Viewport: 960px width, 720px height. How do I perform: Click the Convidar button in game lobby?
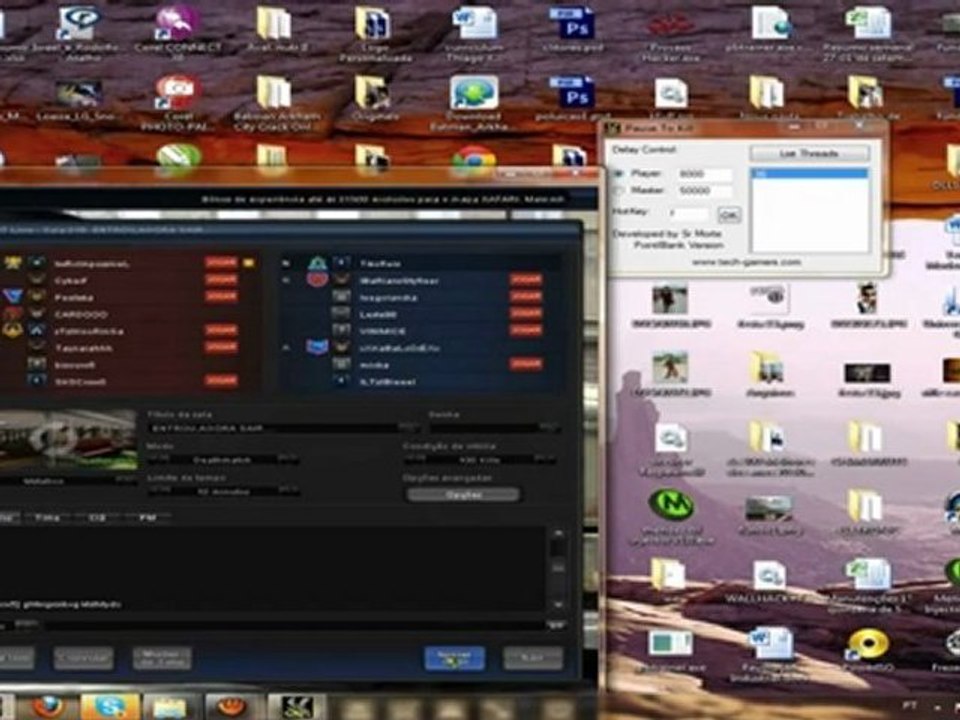pyautogui.click(x=83, y=659)
